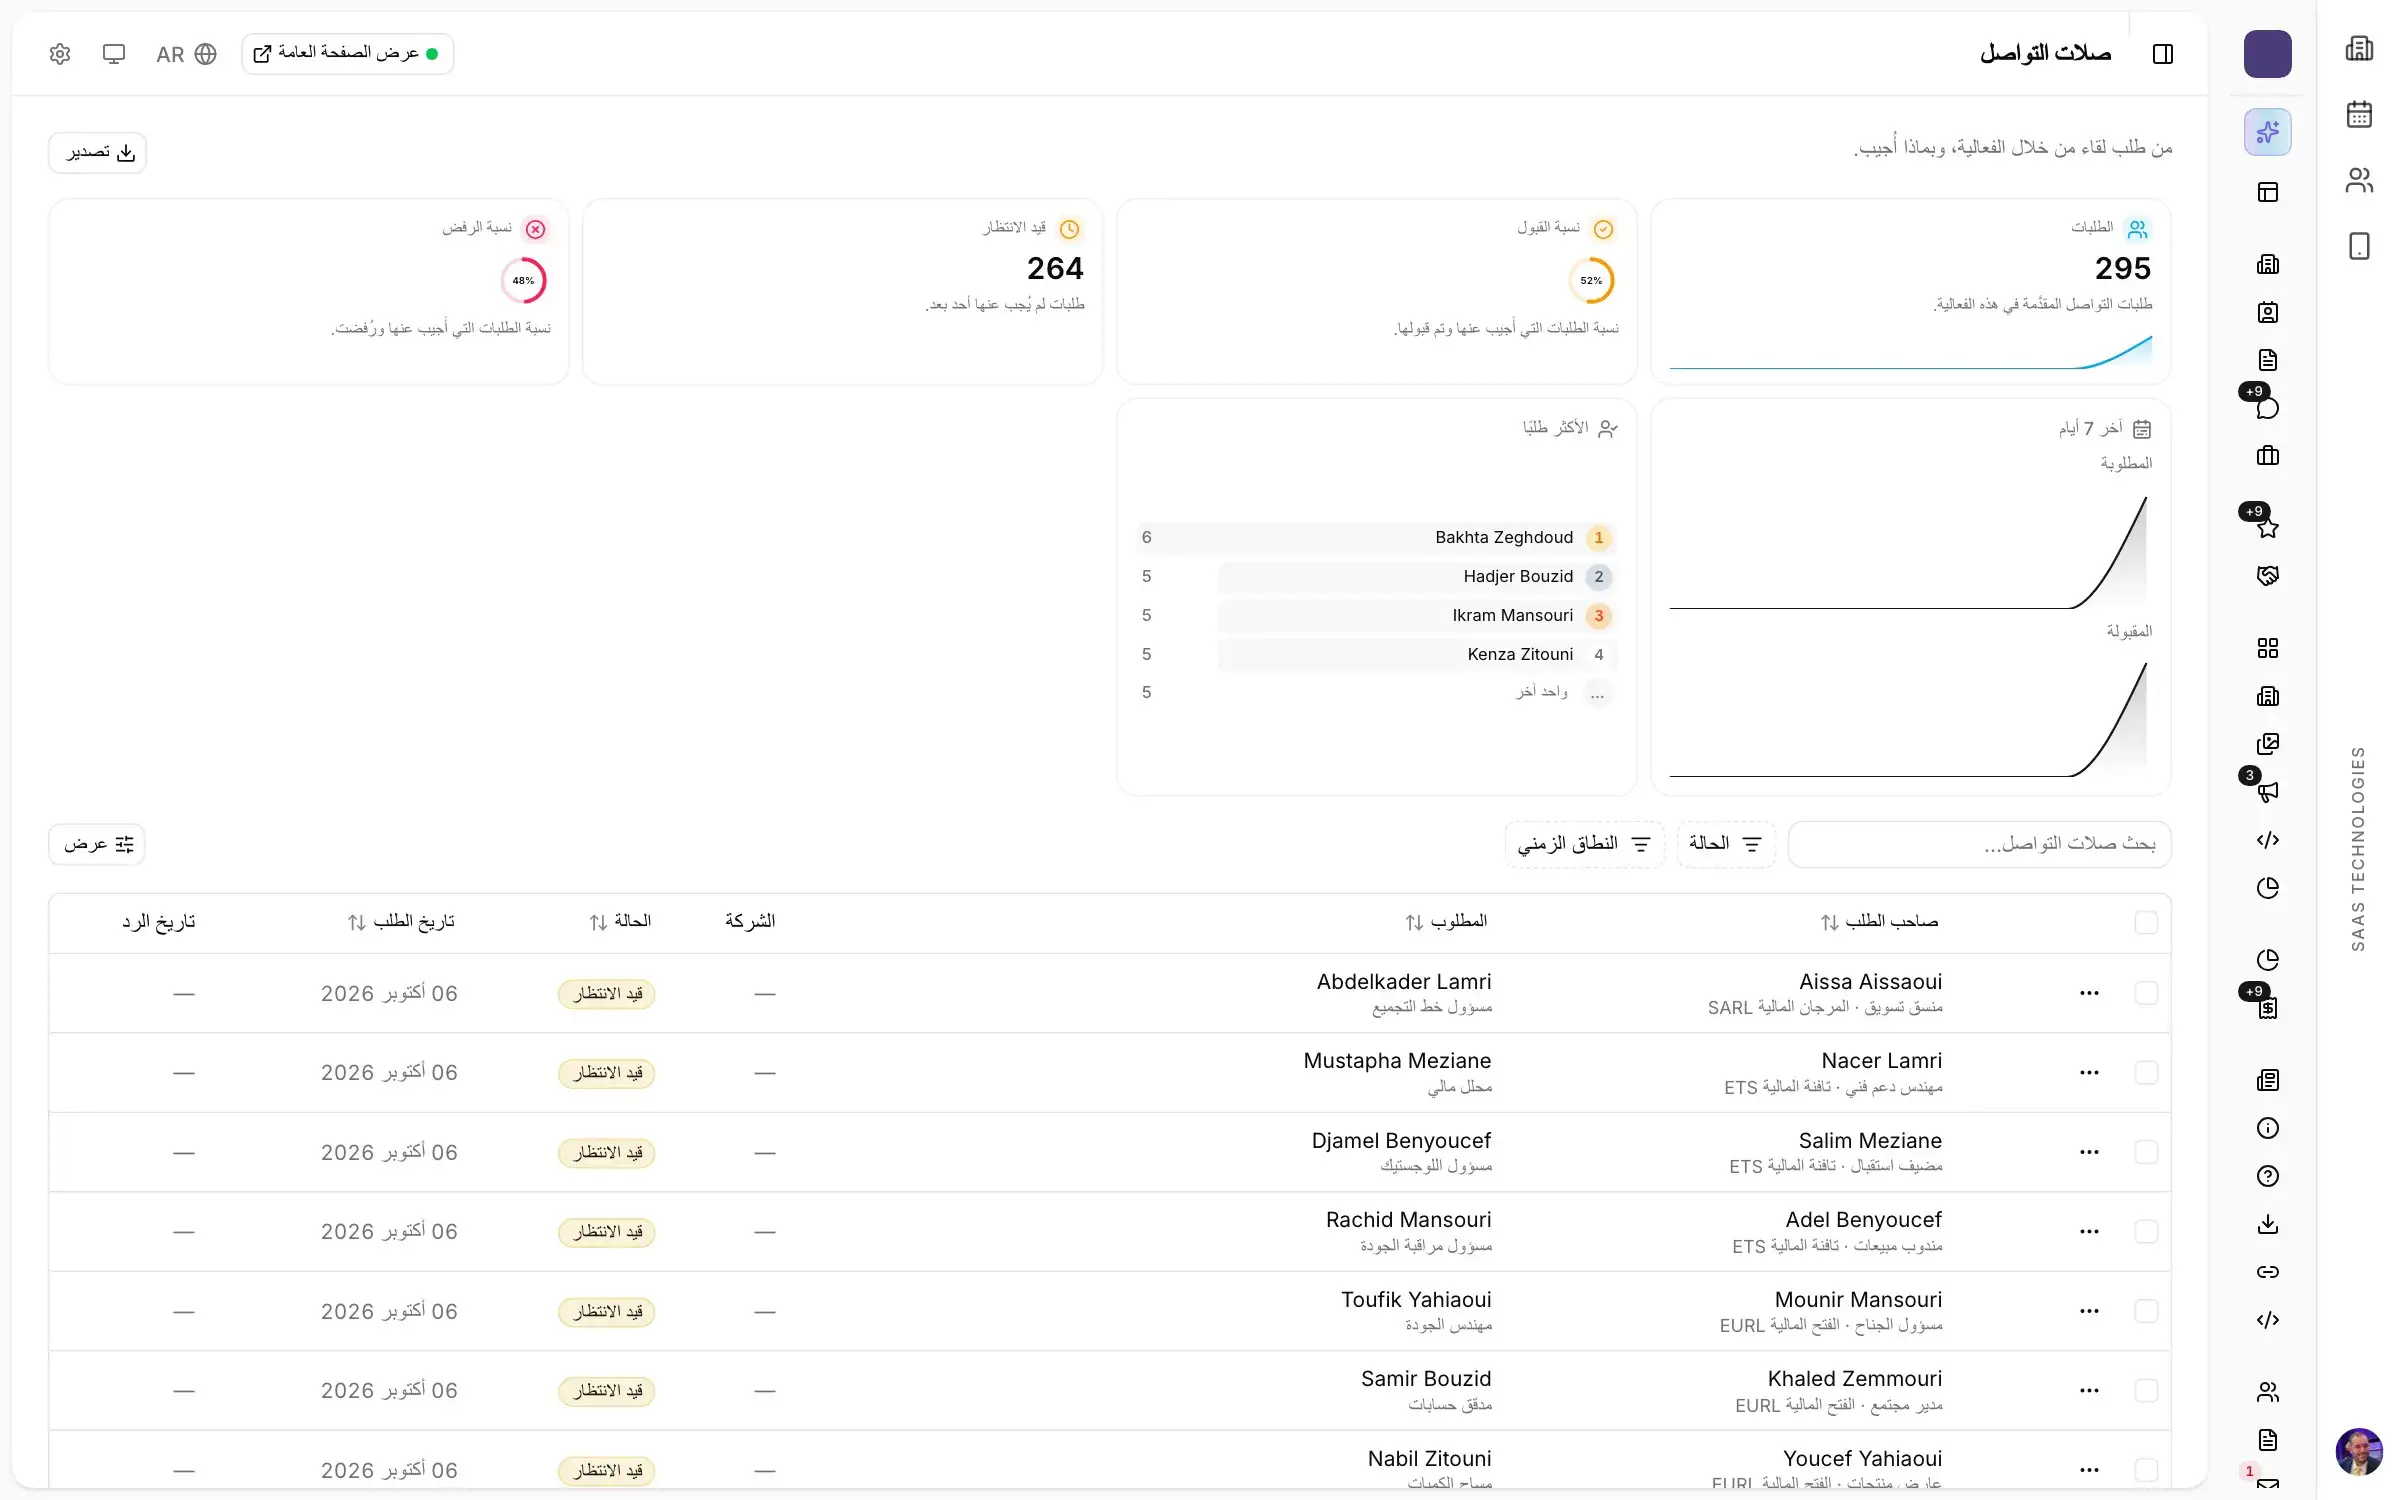The height and width of the screenshot is (1500, 2400).
Task: Tick the checkbox for Aissa Aissaoui row
Action: tap(2145, 993)
